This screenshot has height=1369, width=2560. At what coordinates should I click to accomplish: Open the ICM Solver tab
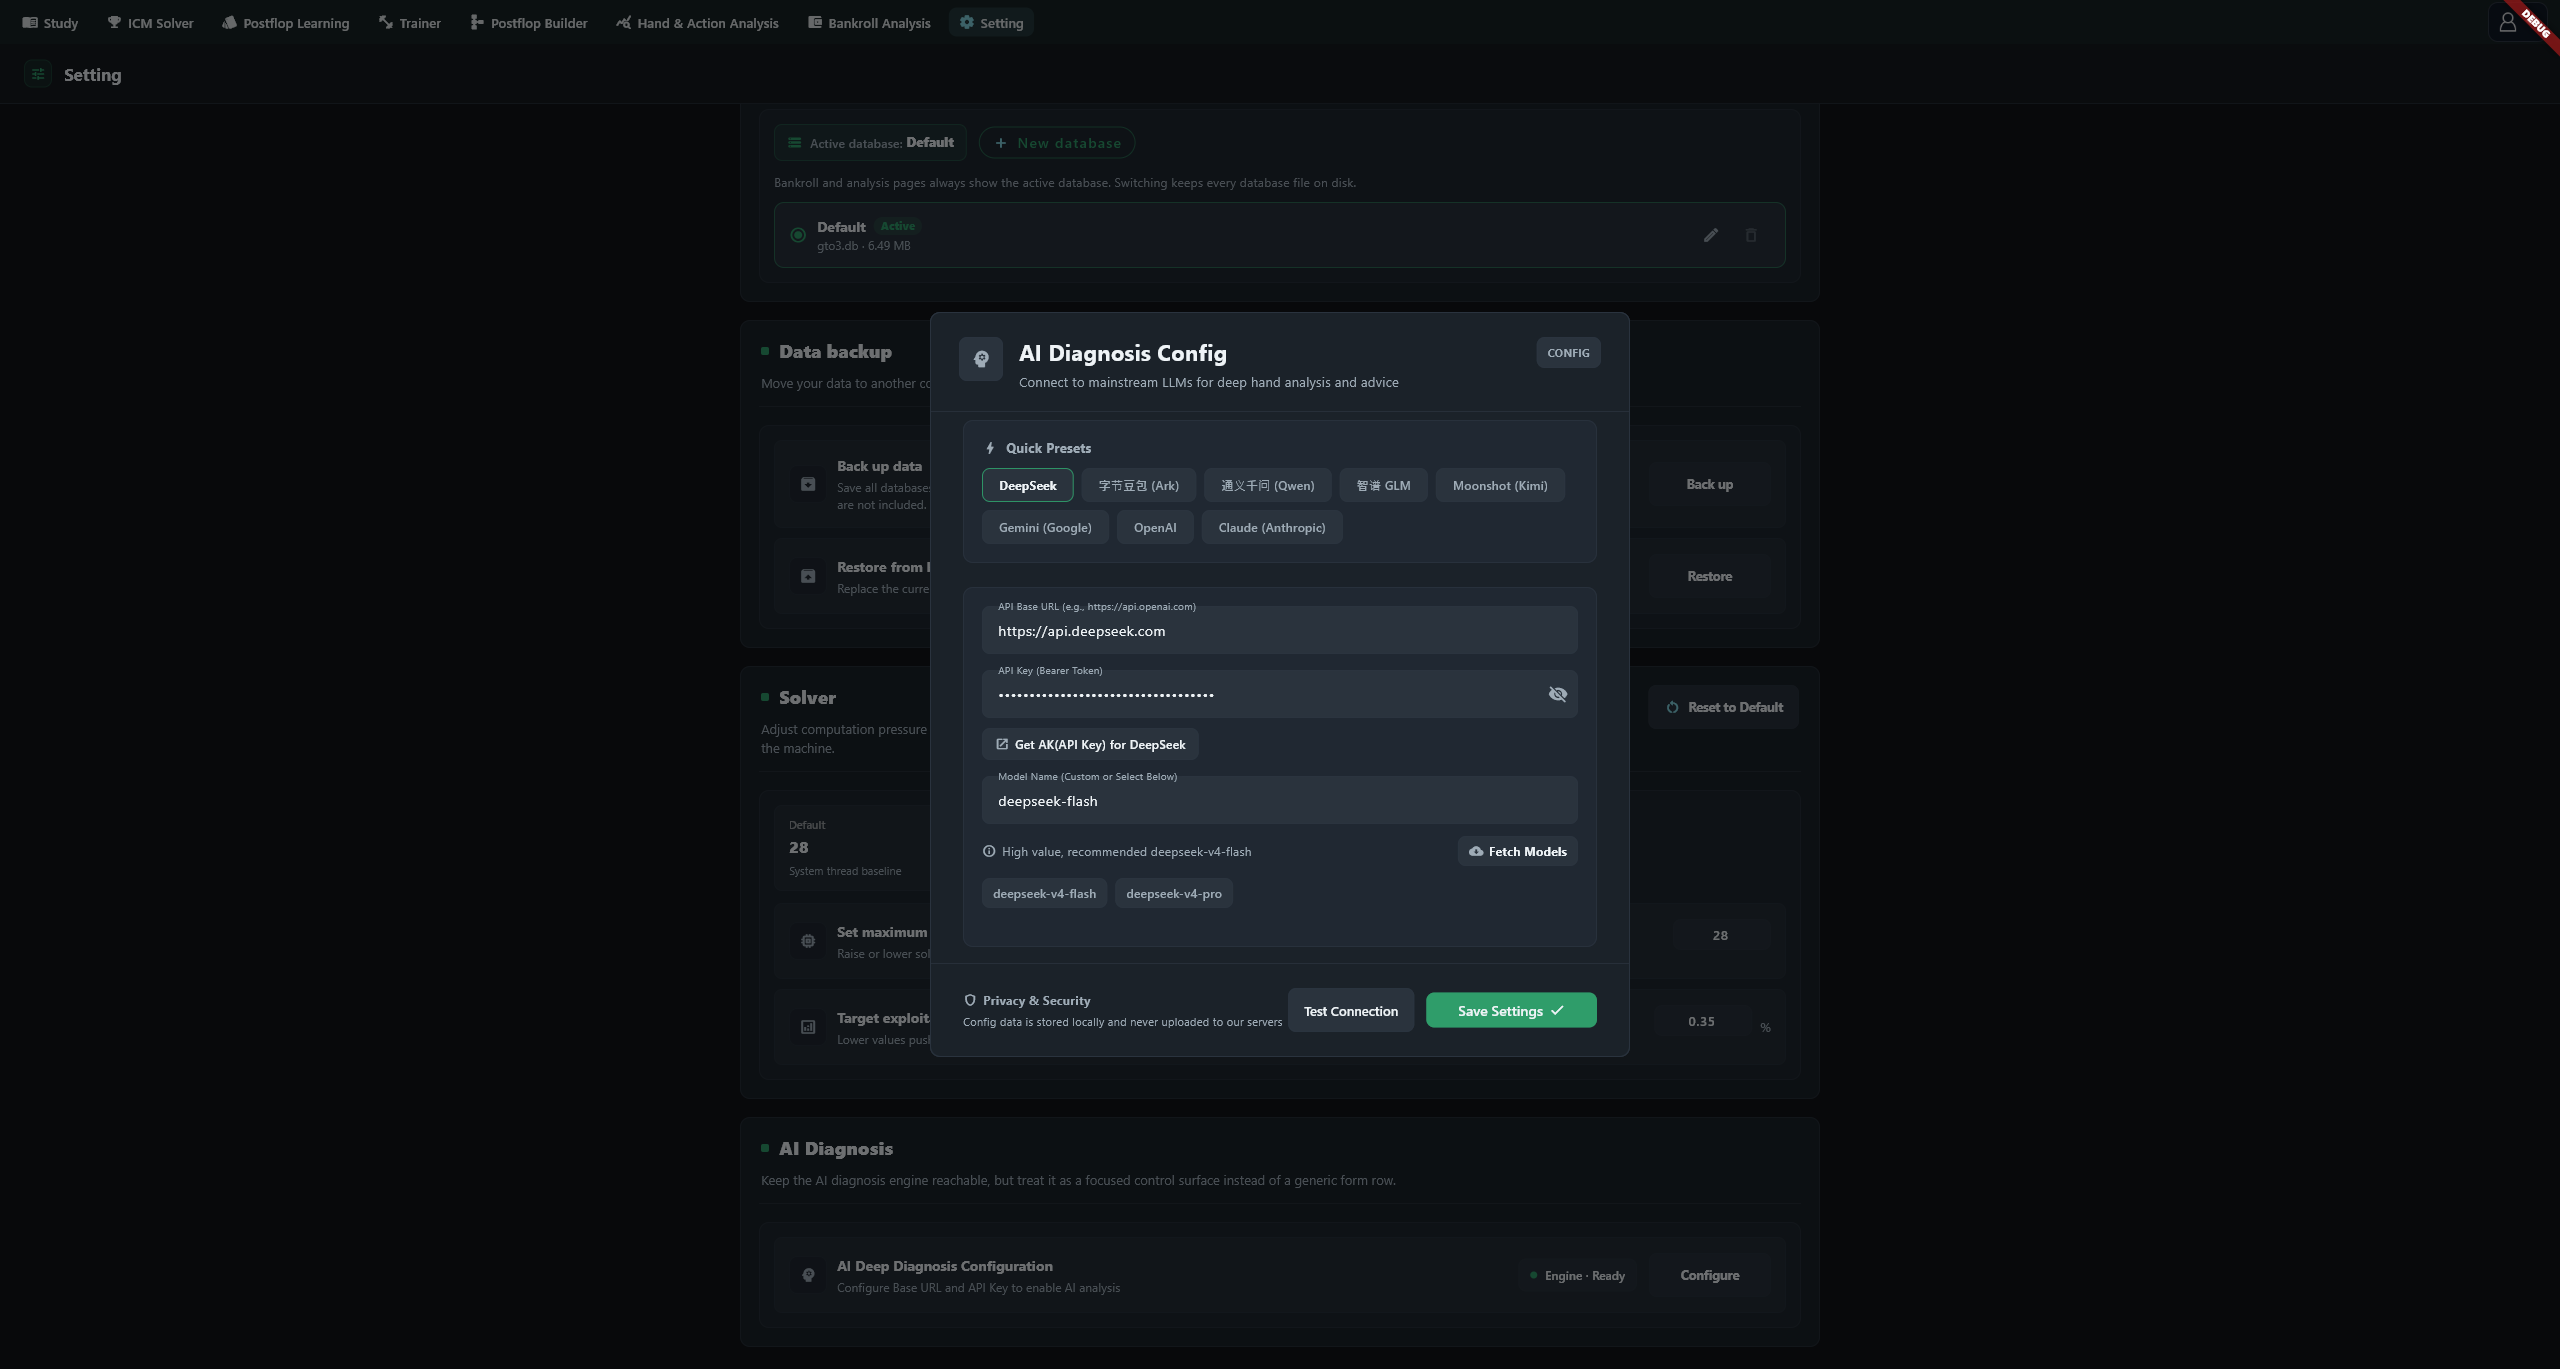[151, 22]
